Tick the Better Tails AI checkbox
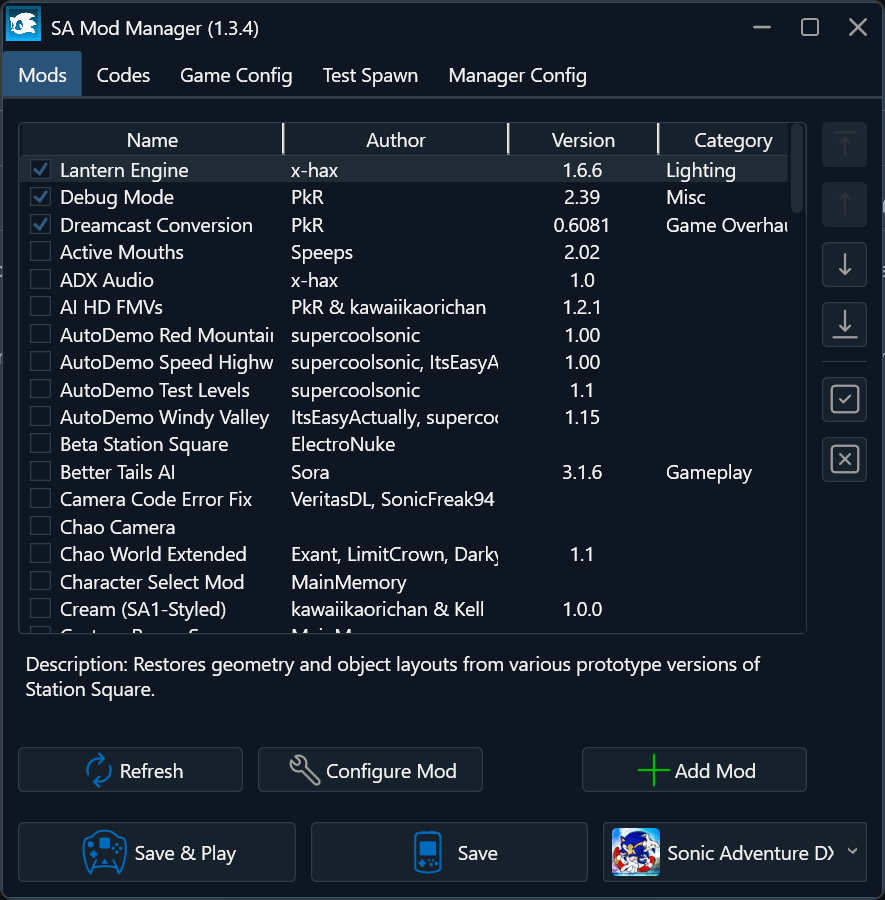Image resolution: width=885 pixels, height=900 pixels. click(41, 472)
